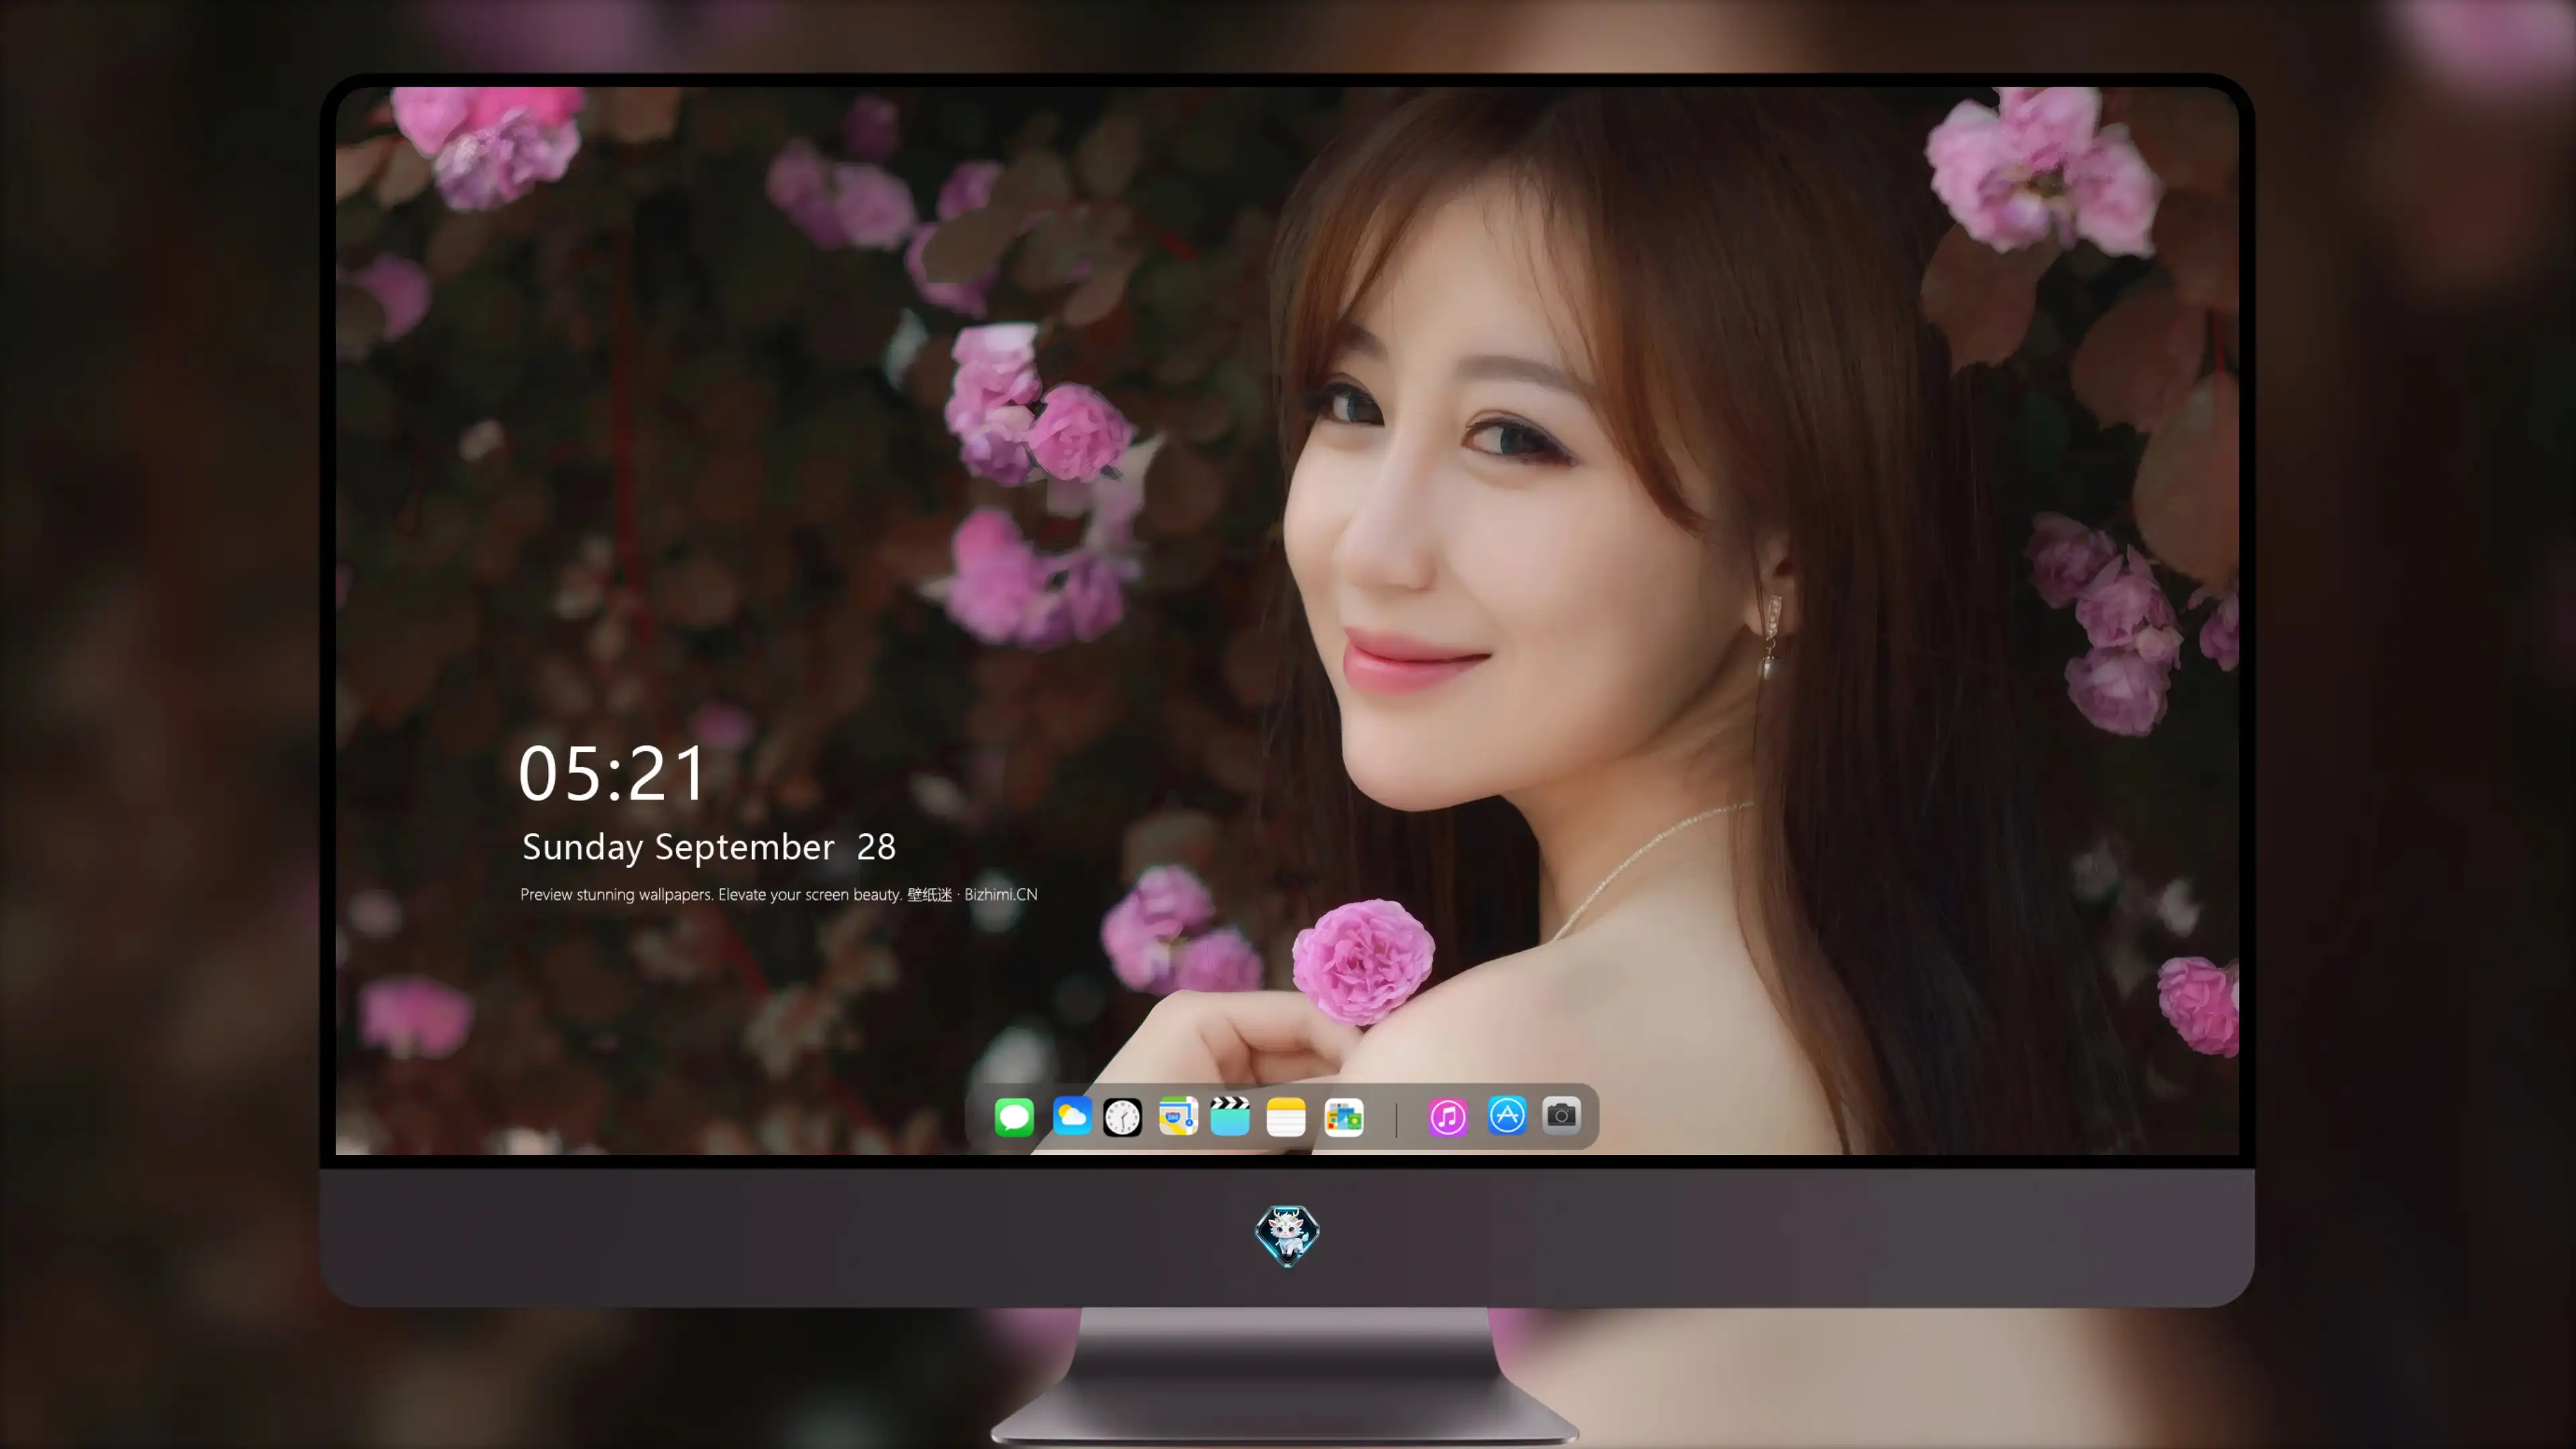Launch the Maps app from the dock
This screenshot has height=1449, width=2576.
[x=1178, y=1116]
